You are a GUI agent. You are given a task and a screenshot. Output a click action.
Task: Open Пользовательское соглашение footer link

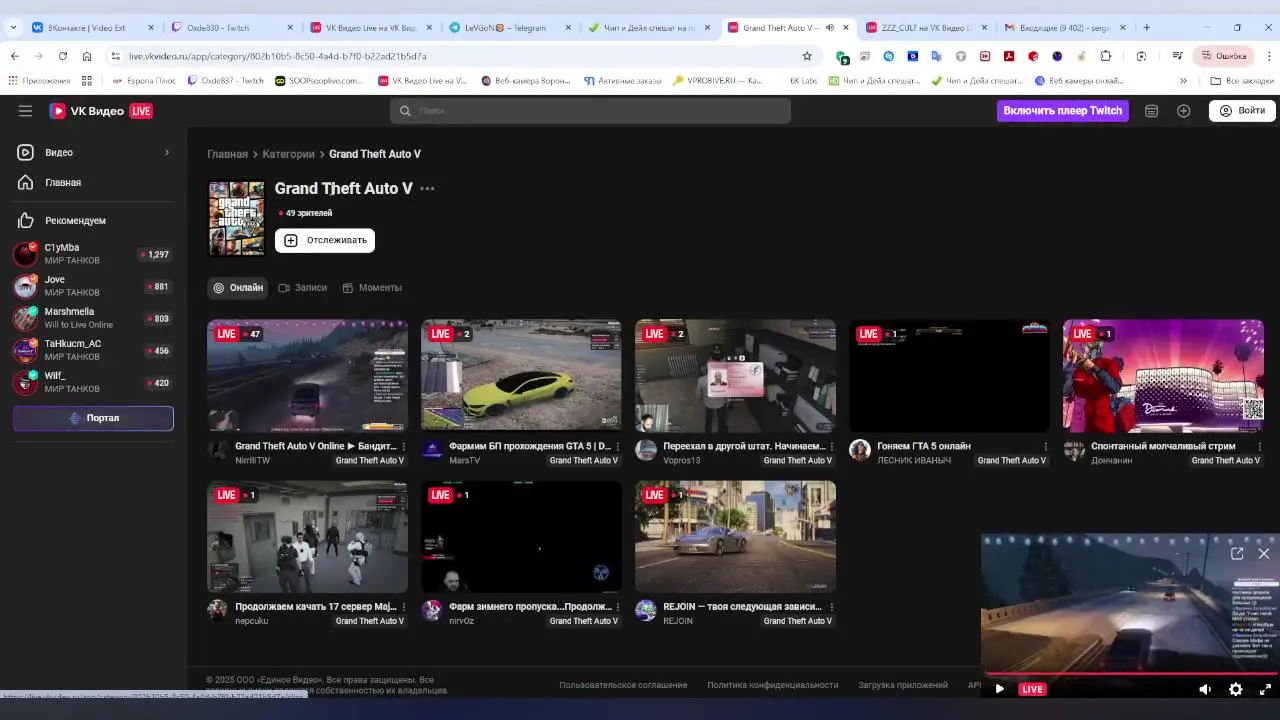tap(623, 685)
